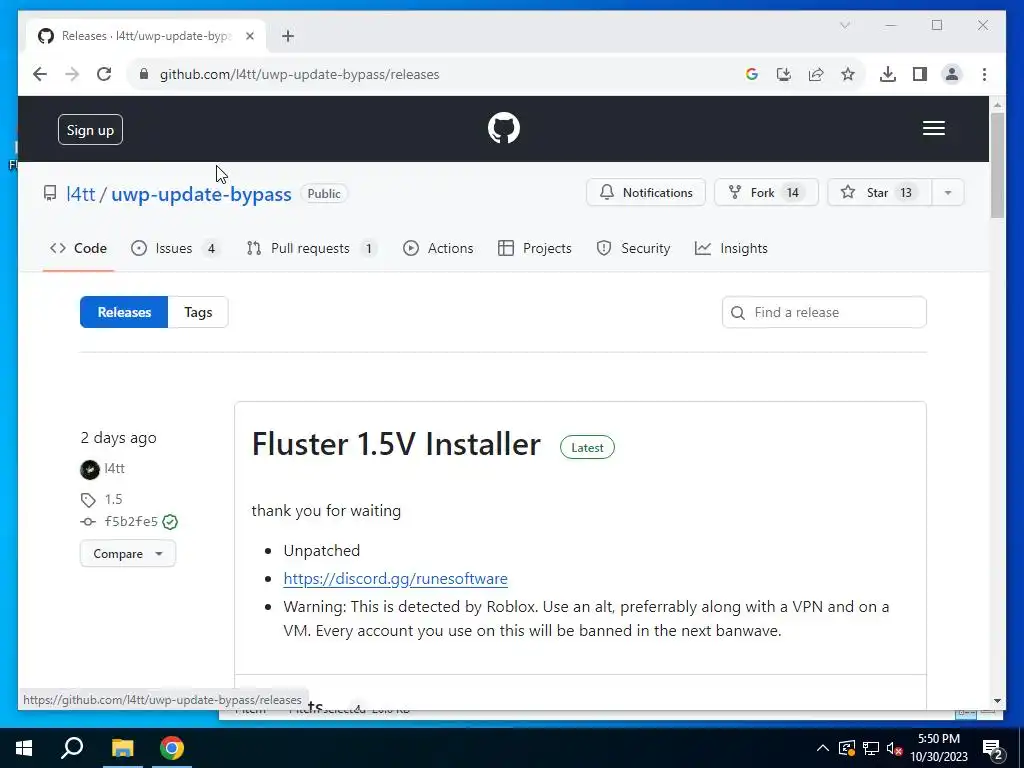This screenshot has width=1024, height=768.
Task: Open network status tray icon
Action: tap(871, 748)
